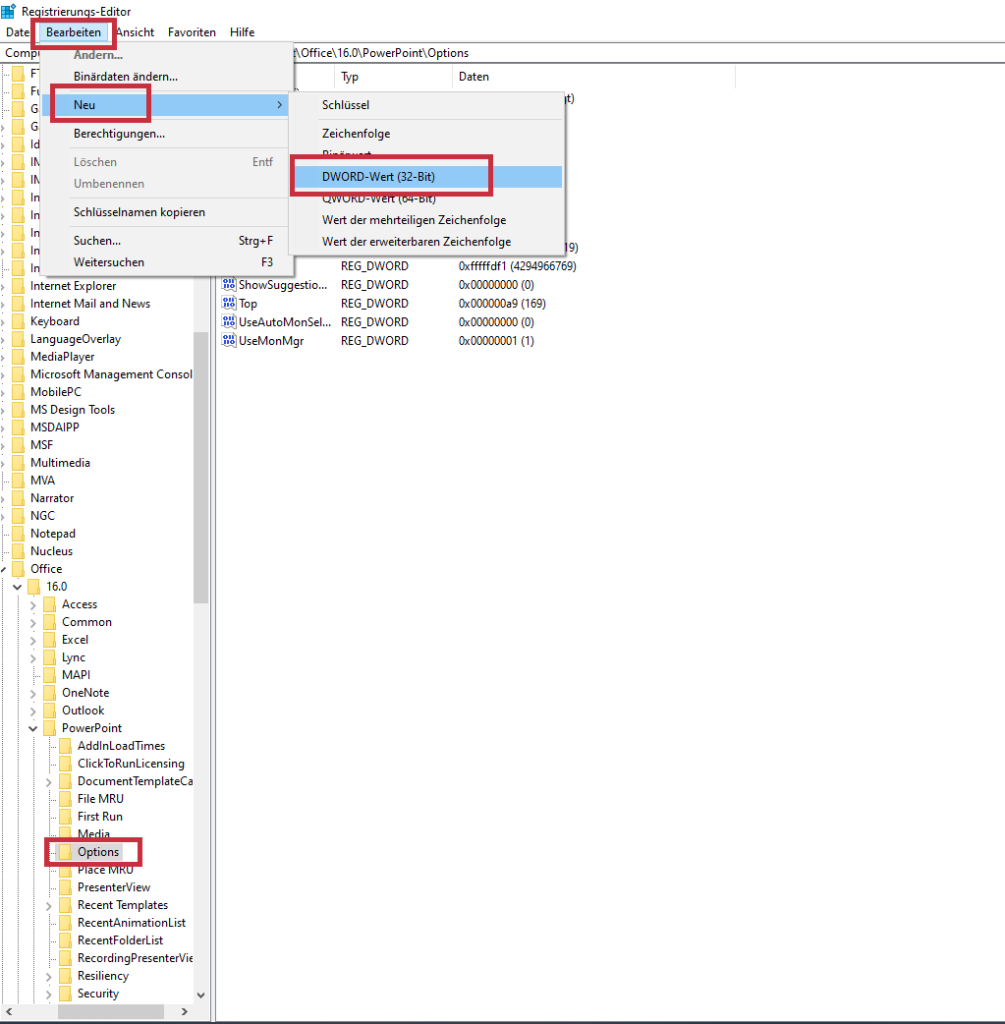Click the ShowSuggestio… DWORD value icon
The image size is (1005, 1024).
point(228,285)
